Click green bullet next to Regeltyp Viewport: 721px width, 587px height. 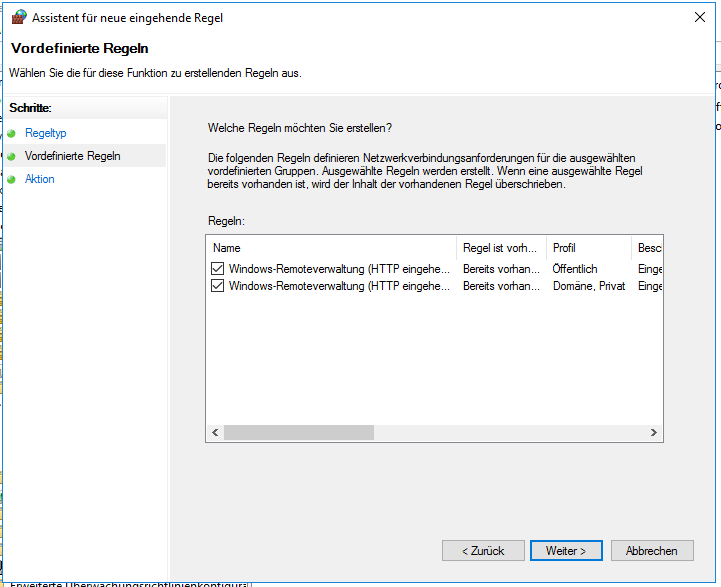11,133
